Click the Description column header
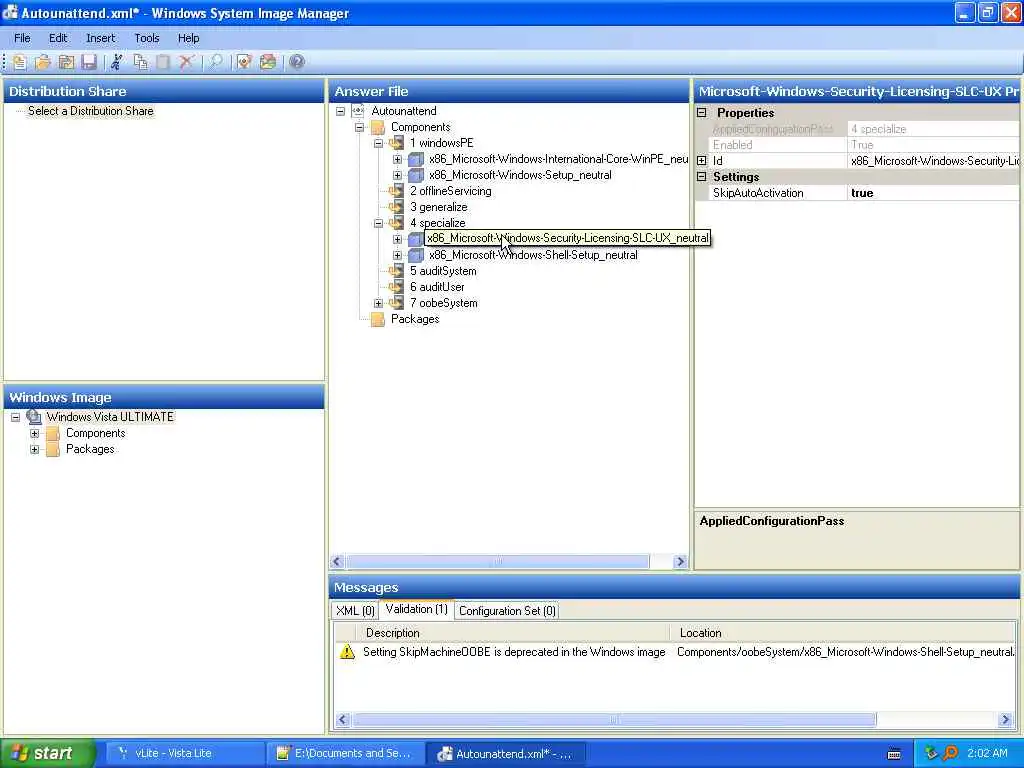The height and width of the screenshot is (768, 1024). click(513, 633)
